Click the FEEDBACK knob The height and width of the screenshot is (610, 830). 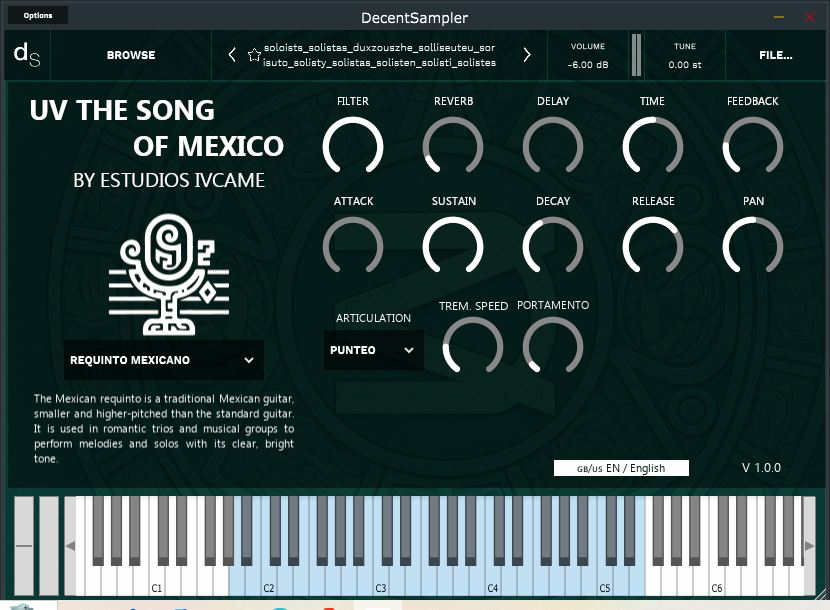(x=753, y=147)
